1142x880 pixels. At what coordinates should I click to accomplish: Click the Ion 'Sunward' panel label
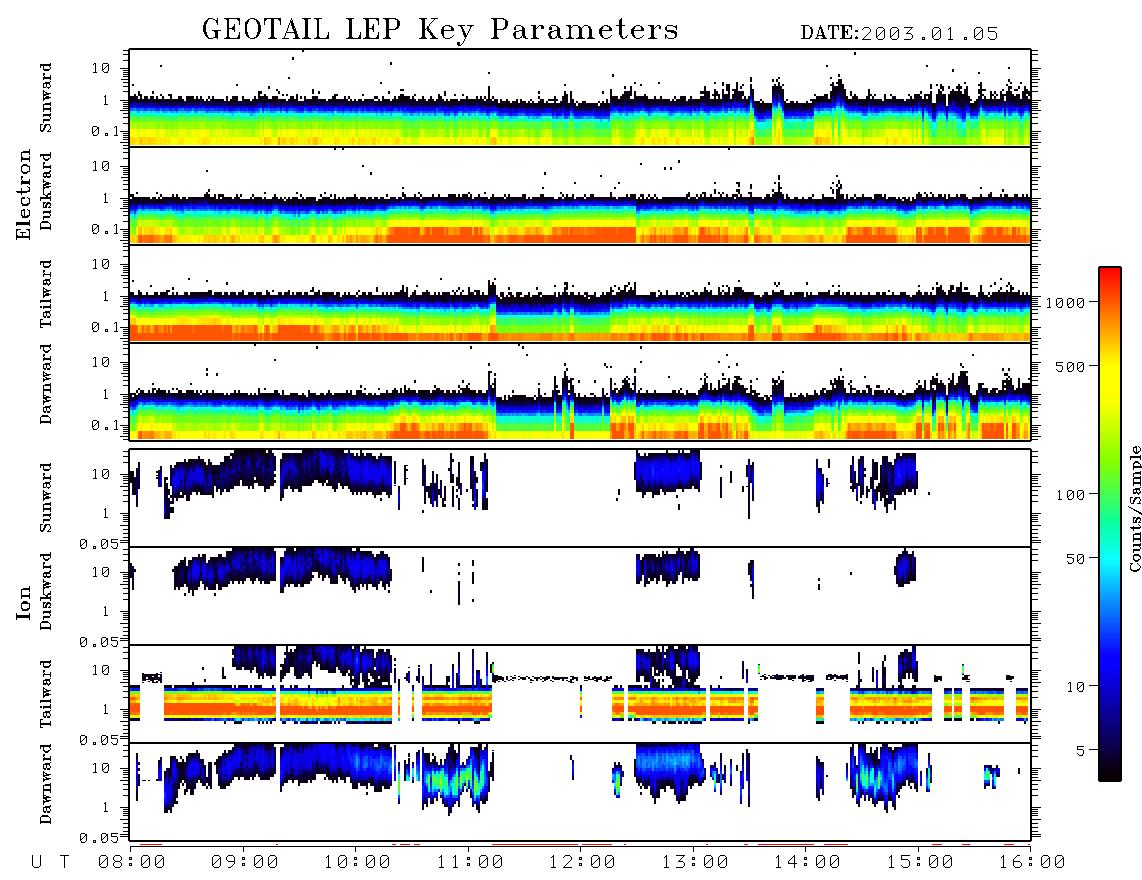click(x=46, y=498)
